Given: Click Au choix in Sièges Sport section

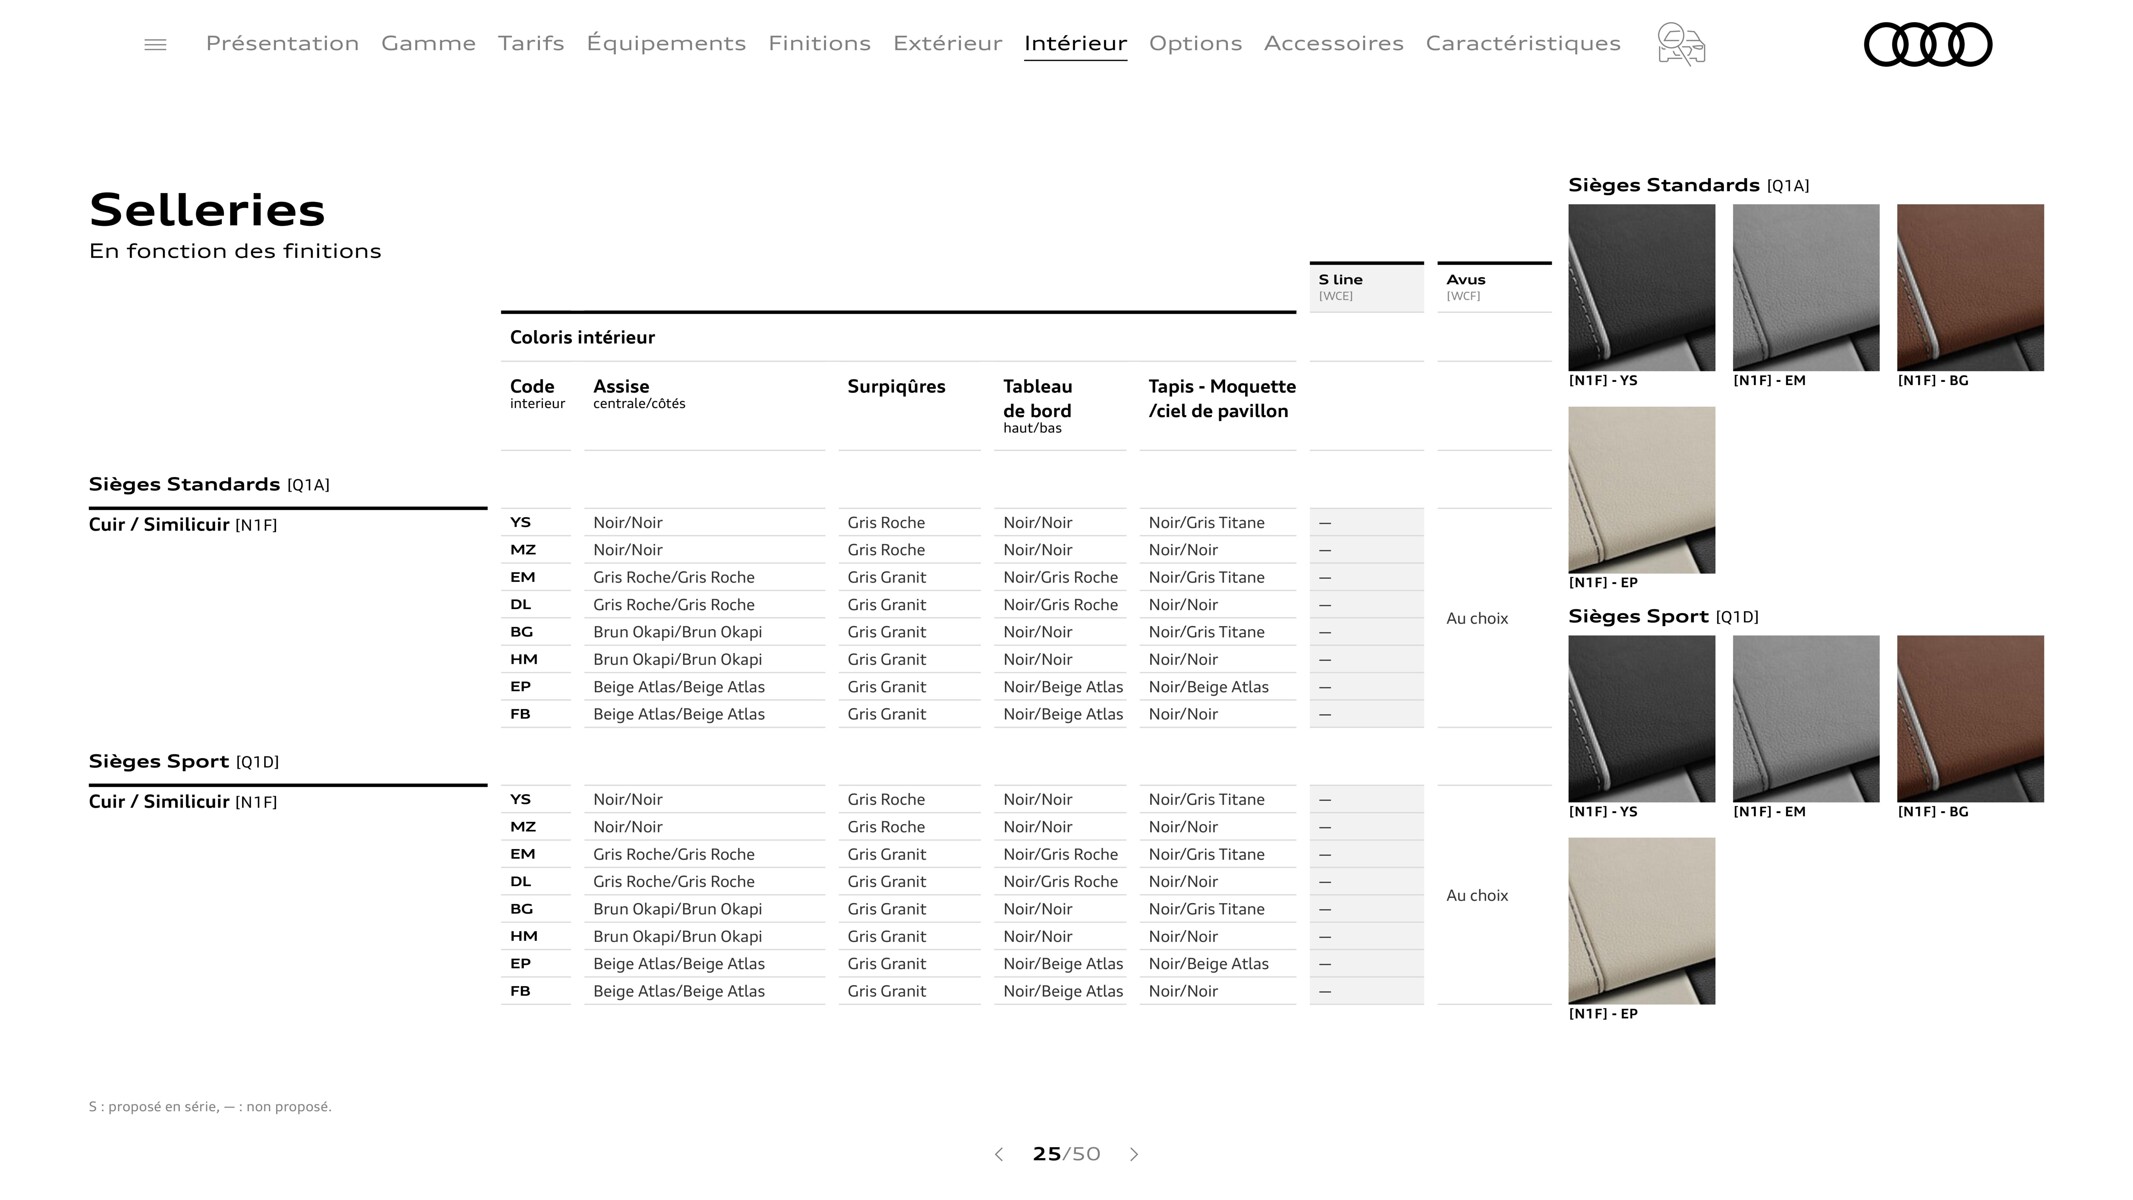Looking at the screenshot, I should pos(1477,896).
